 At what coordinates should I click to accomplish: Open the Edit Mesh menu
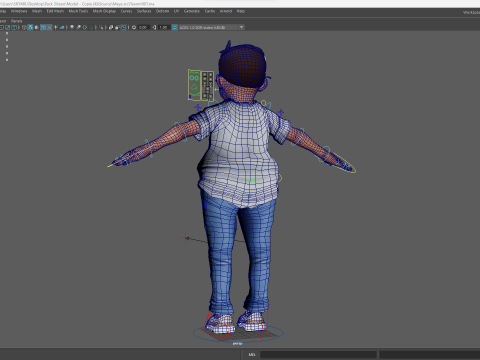tap(55, 11)
